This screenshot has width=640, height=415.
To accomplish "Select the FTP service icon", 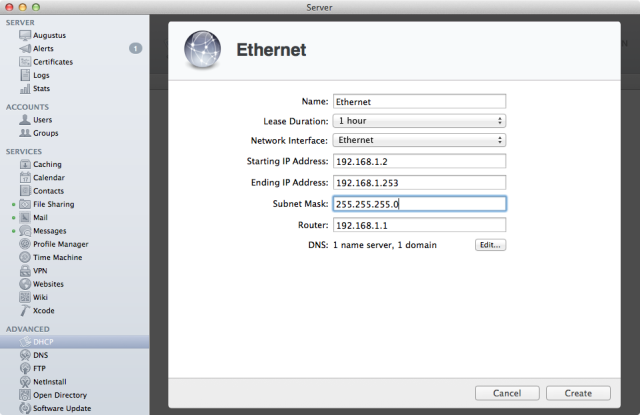I will pos(25,368).
